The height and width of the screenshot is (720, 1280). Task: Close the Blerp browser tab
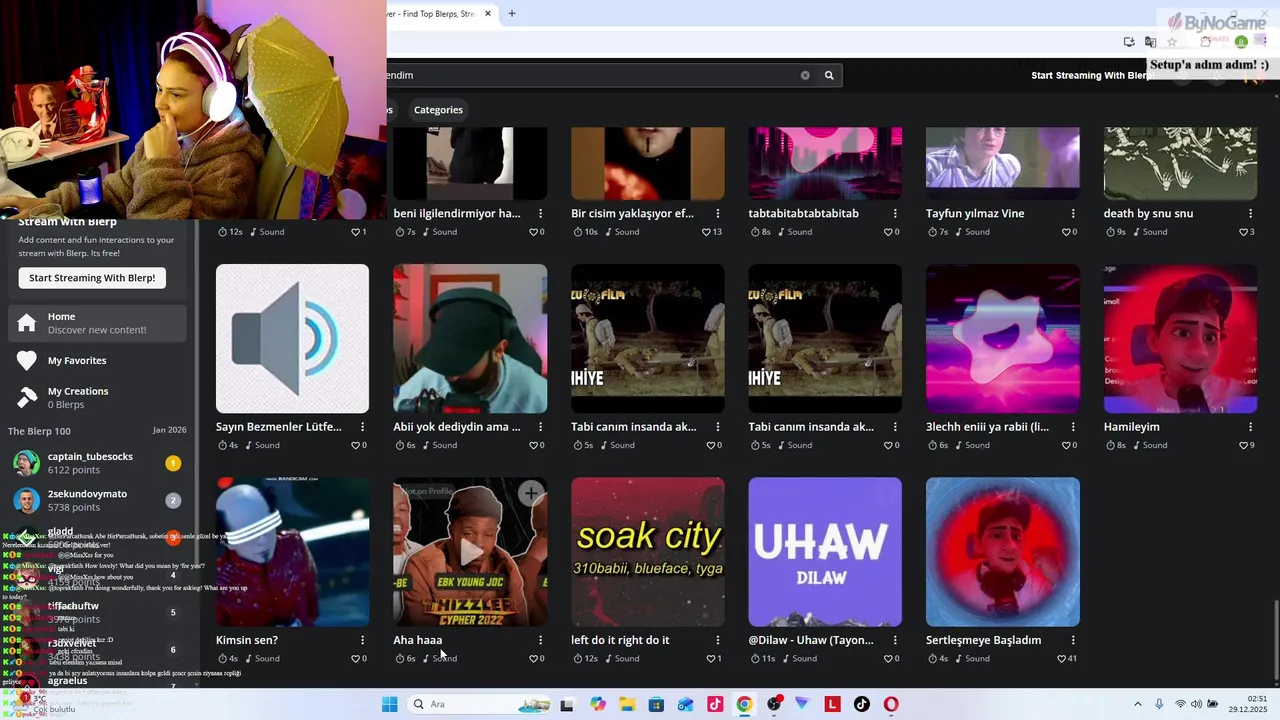pyautogui.click(x=488, y=14)
